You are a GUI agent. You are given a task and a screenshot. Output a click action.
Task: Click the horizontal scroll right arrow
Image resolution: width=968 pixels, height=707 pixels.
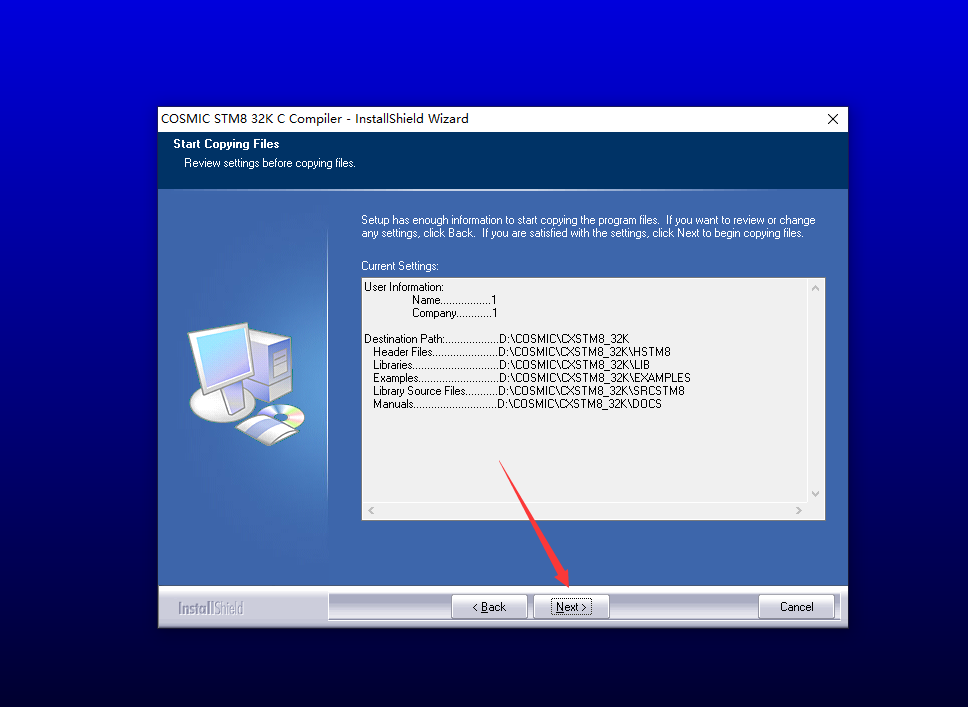(x=799, y=510)
